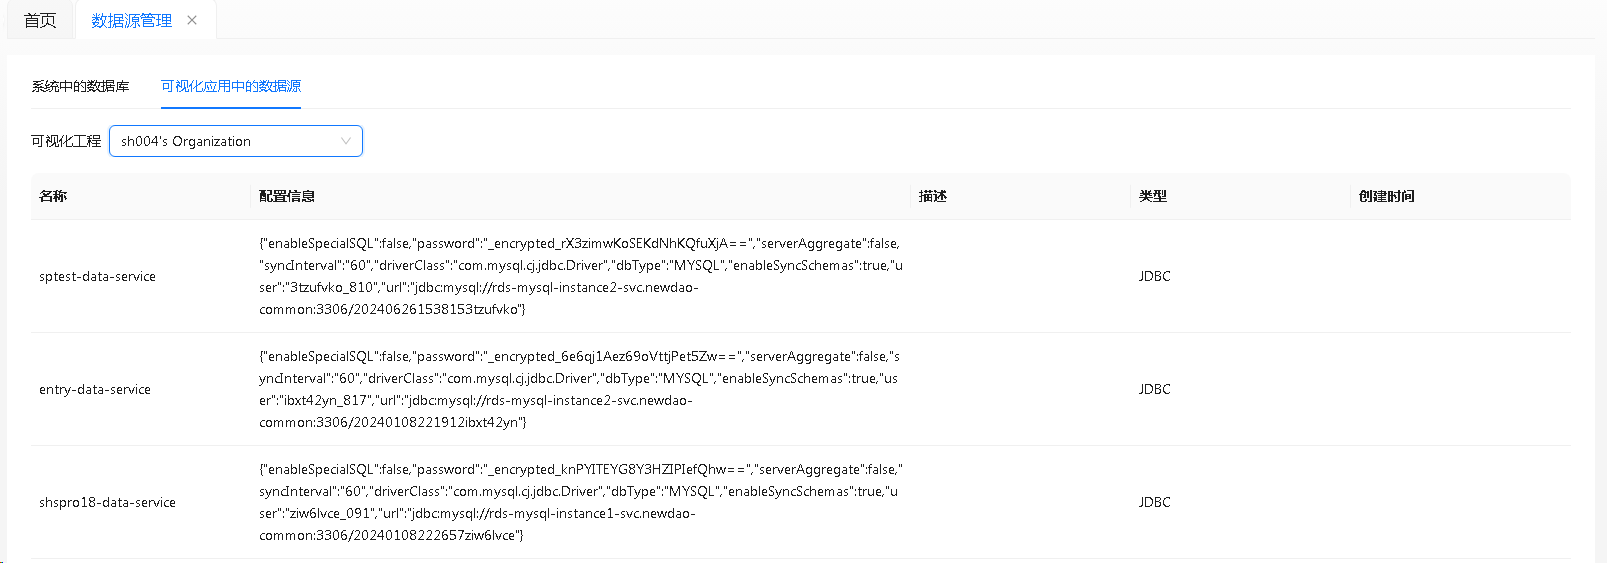Click JDBC type in shspro18-data-service row
The width and height of the screenshot is (1607, 563).
pos(1154,502)
